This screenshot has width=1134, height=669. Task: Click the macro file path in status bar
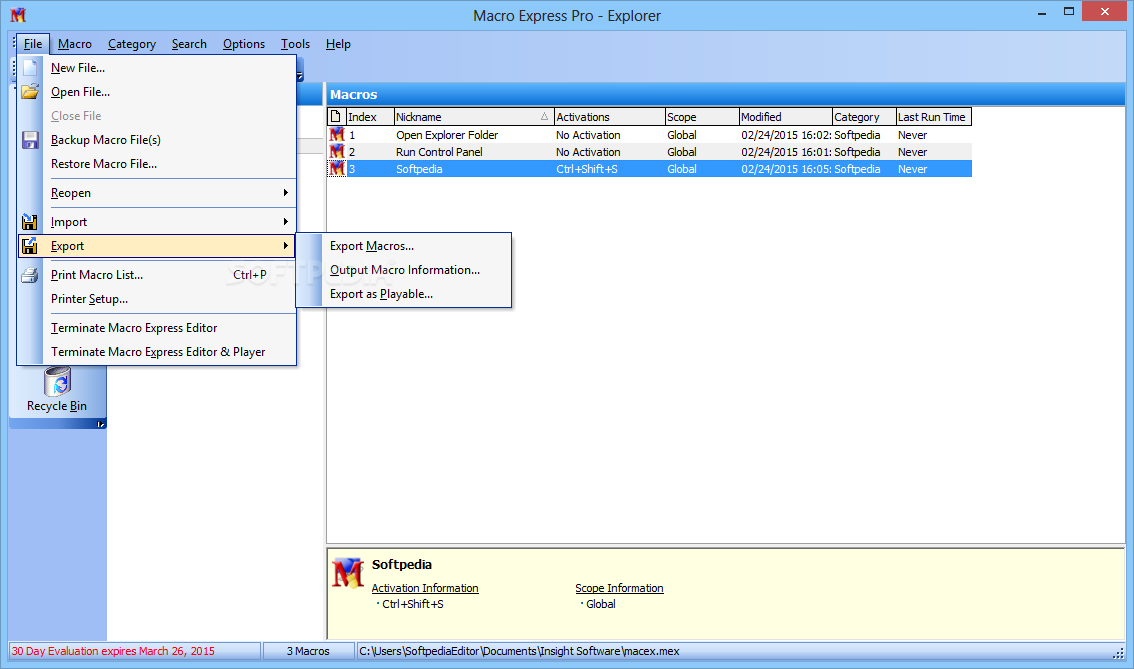[x=519, y=651]
